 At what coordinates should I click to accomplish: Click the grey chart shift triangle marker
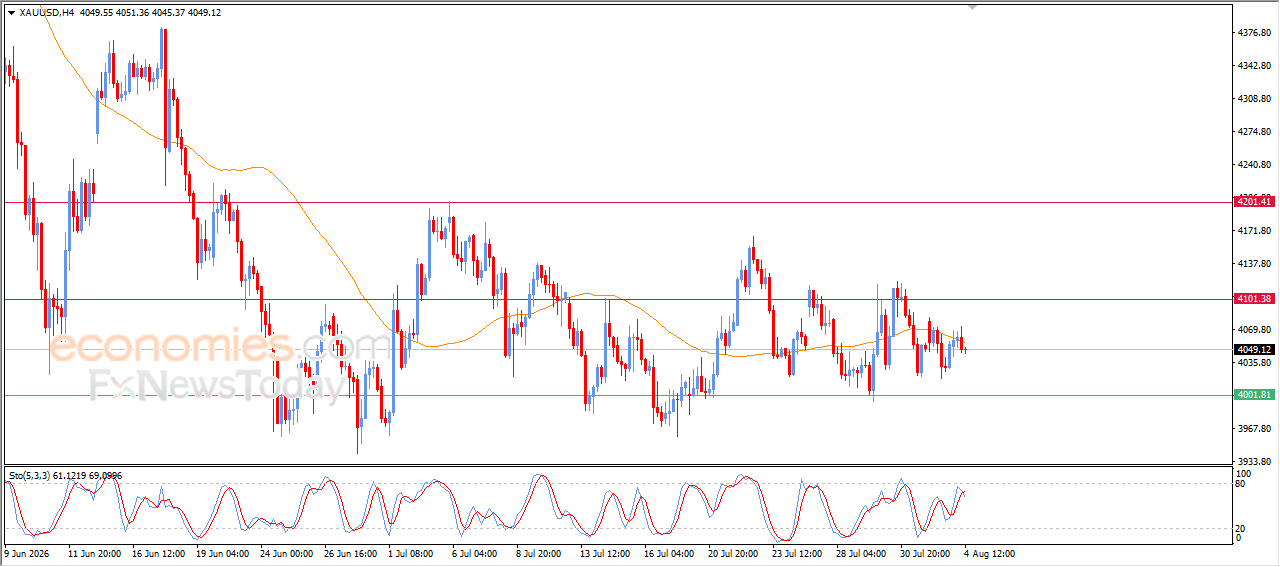(972, 7)
